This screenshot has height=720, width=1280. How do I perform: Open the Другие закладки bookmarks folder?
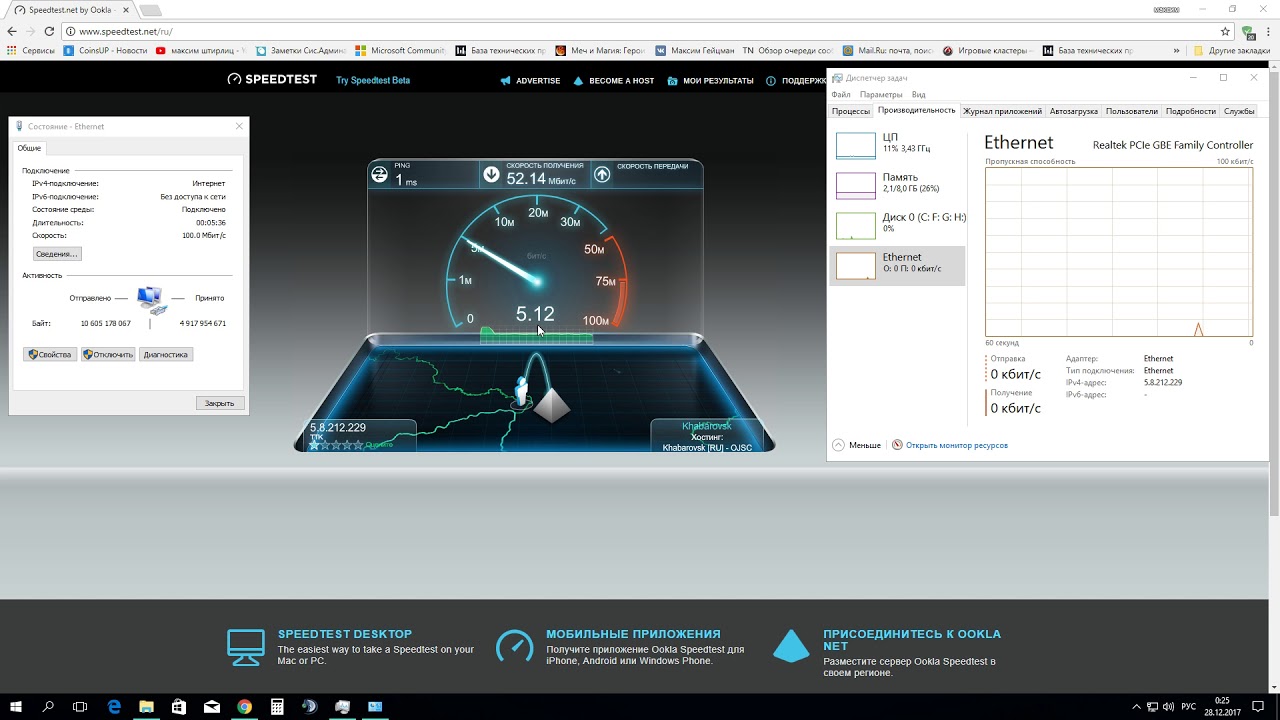[1232, 50]
